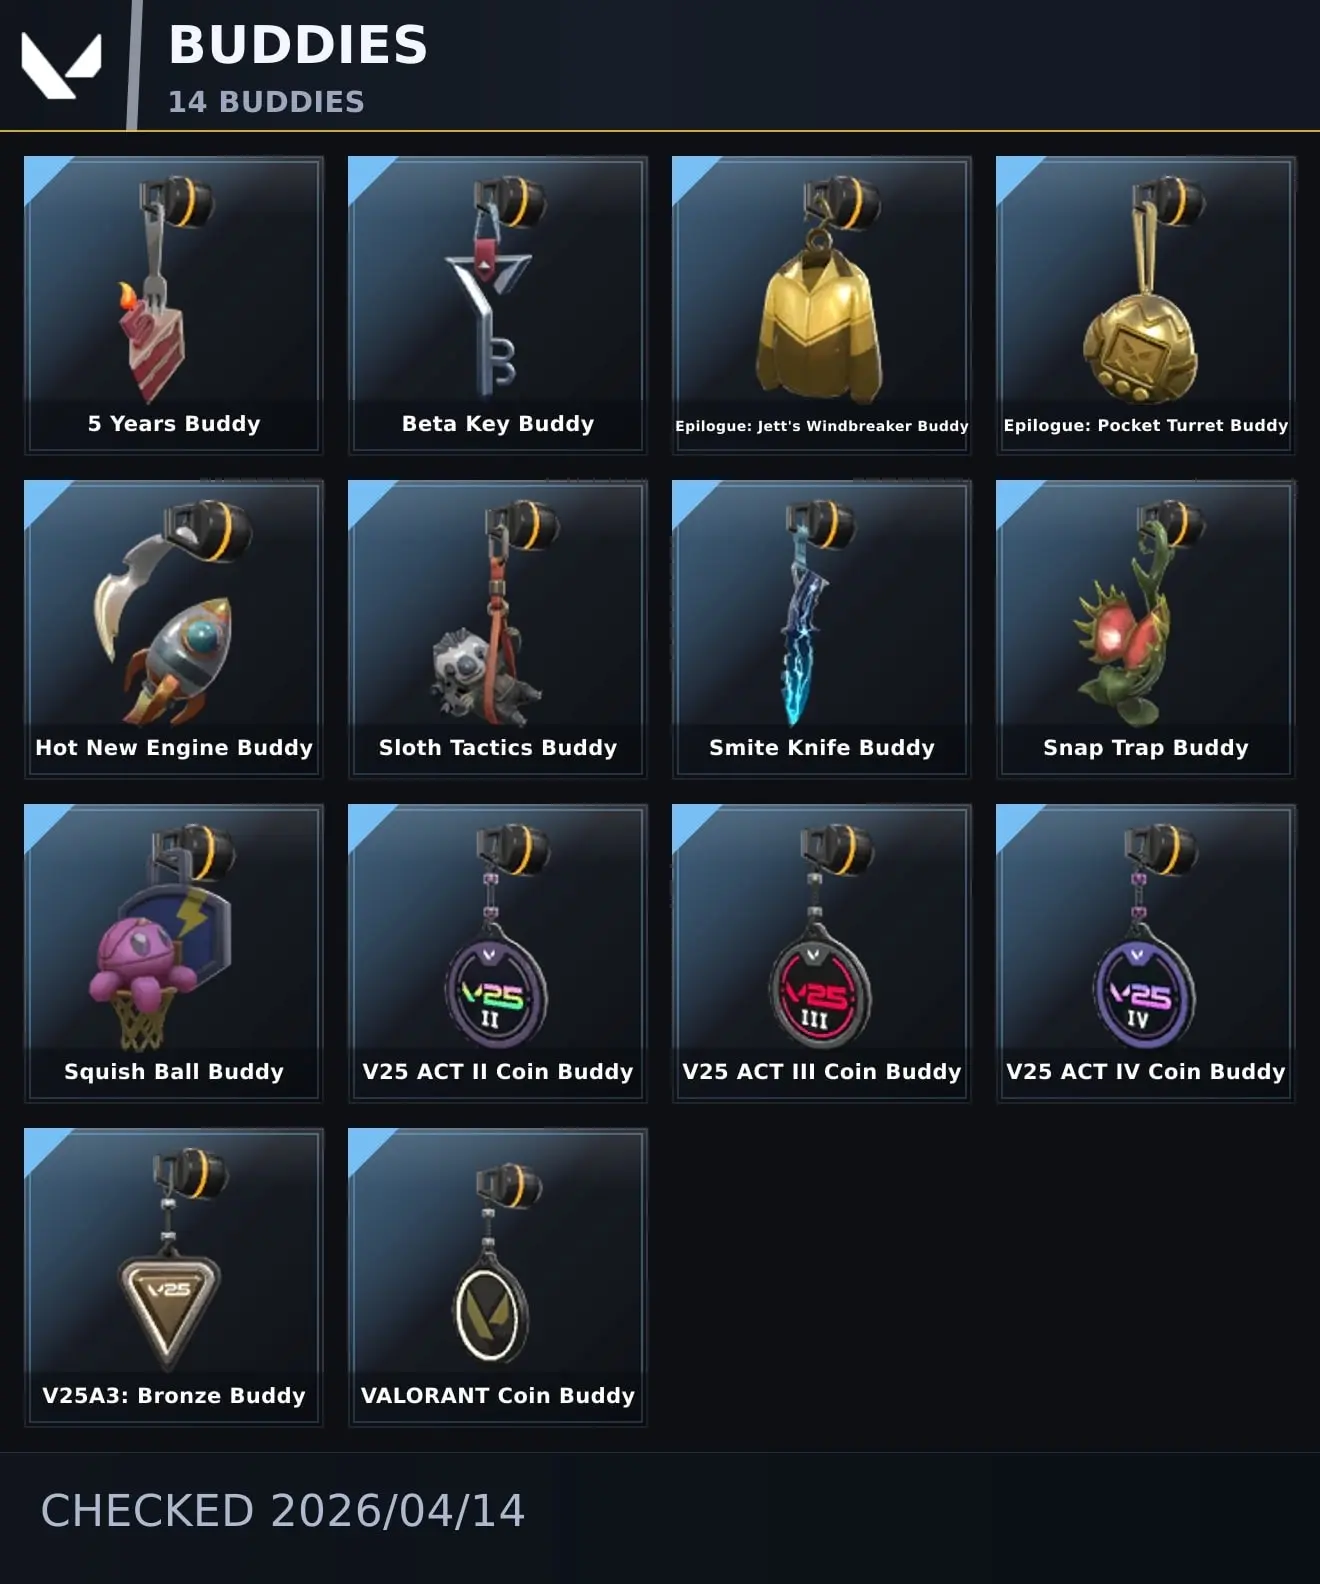Open the VALORANT Coin Buddy tile
The image size is (1320, 1584).
tap(497, 1277)
